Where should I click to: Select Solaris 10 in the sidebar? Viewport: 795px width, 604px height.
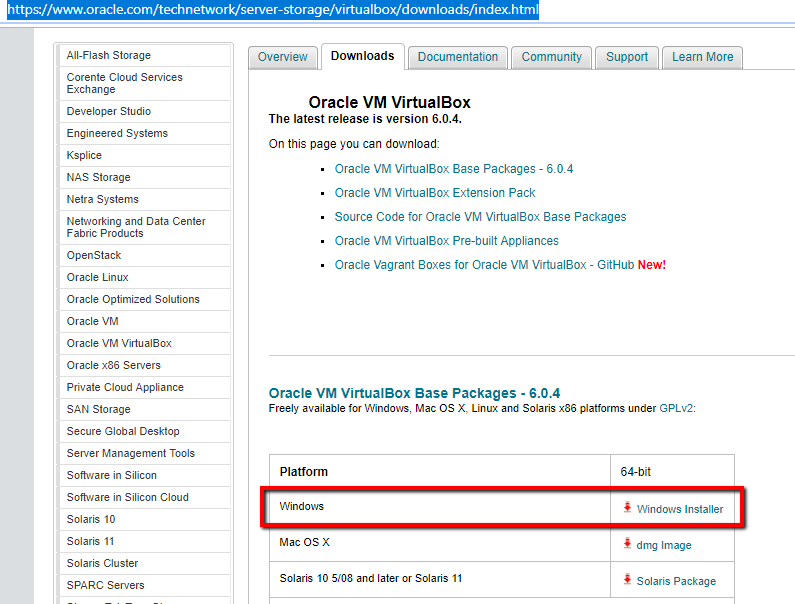[x=145, y=519]
